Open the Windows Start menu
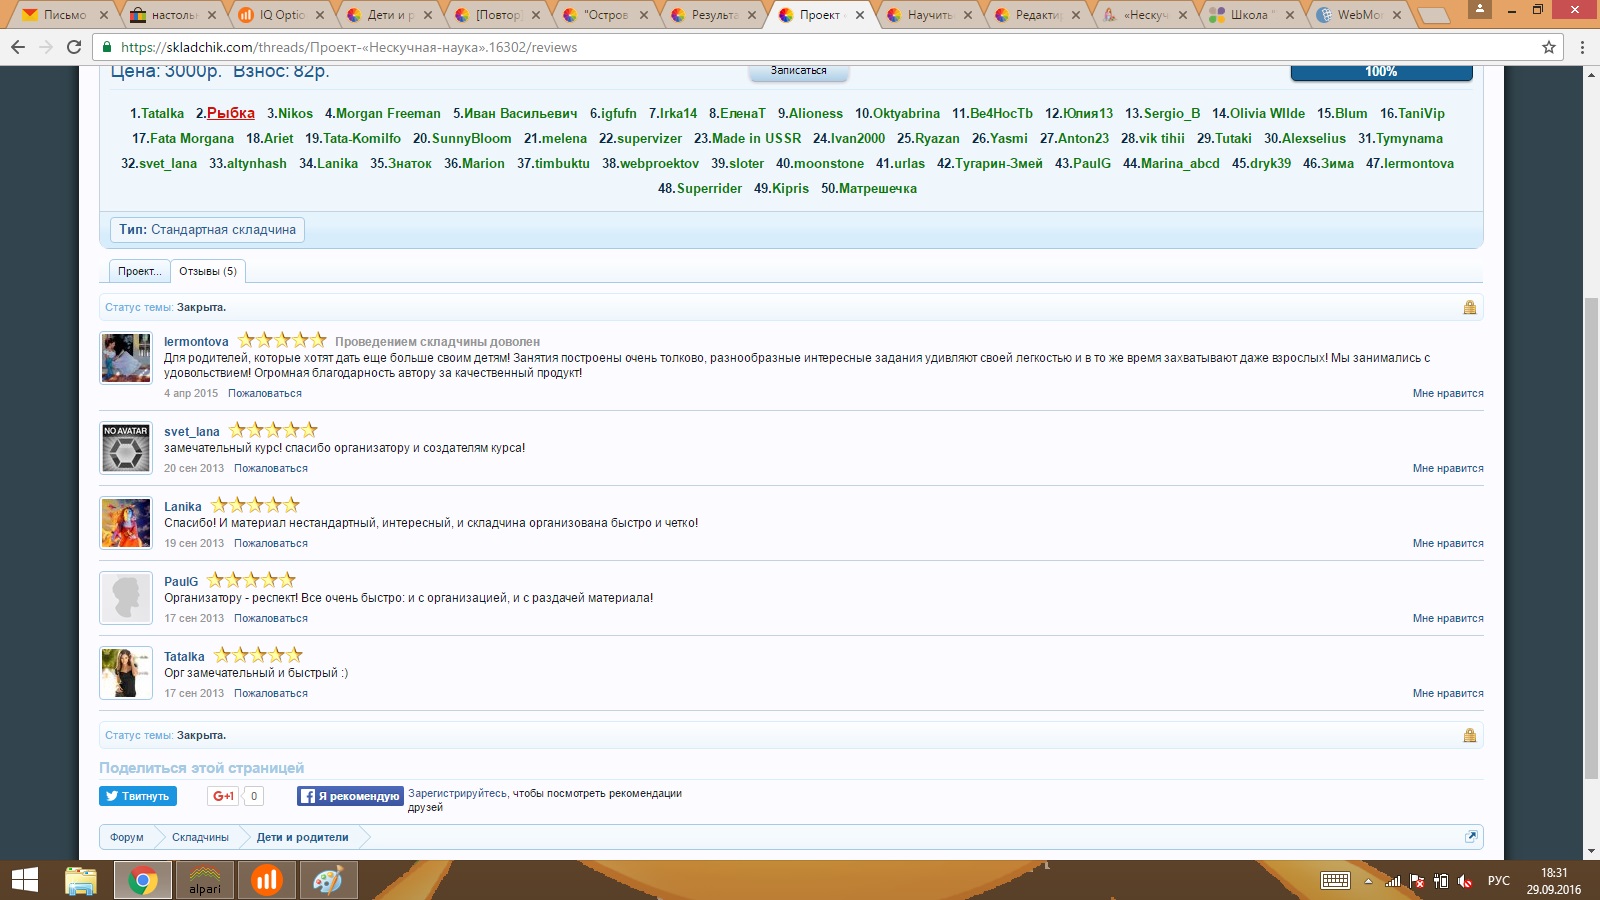Screen dimensions: 1600x900 pyautogui.click(x=24, y=880)
